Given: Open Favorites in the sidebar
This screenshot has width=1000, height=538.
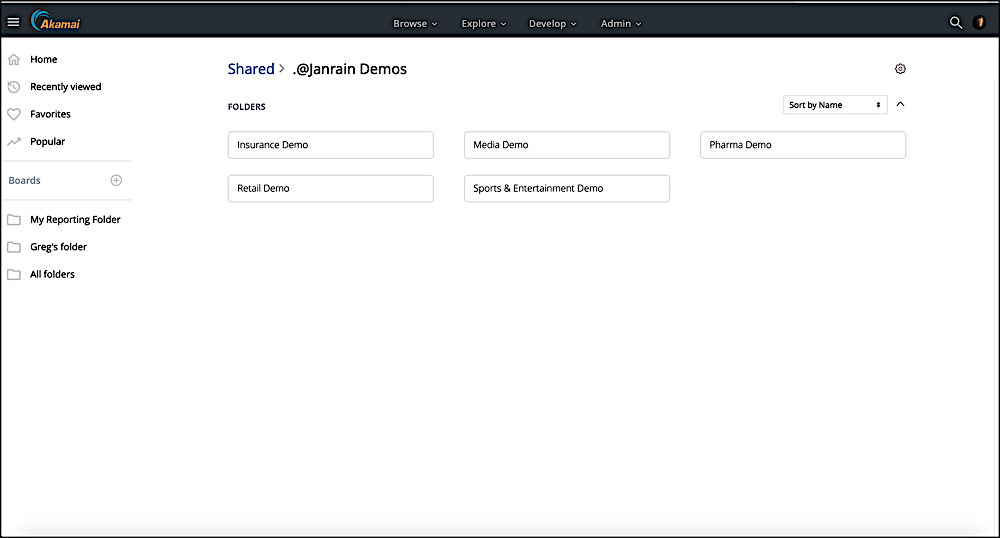Looking at the screenshot, I should 50,114.
